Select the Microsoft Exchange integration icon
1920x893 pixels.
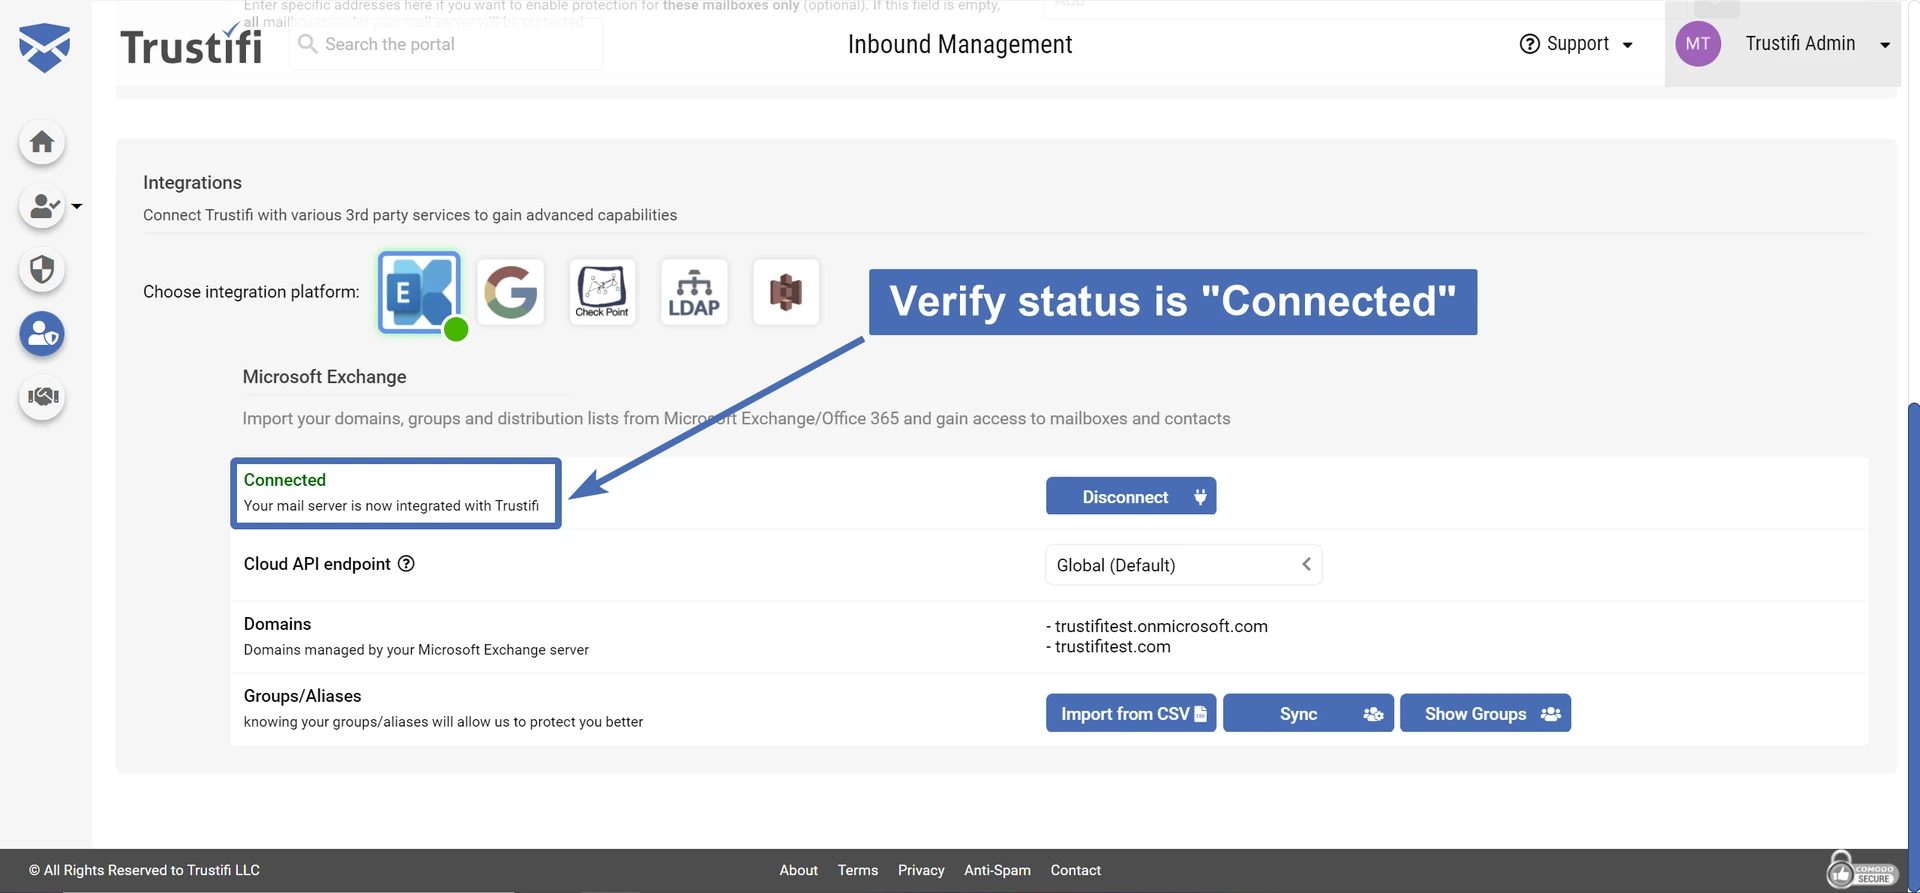tap(420, 292)
